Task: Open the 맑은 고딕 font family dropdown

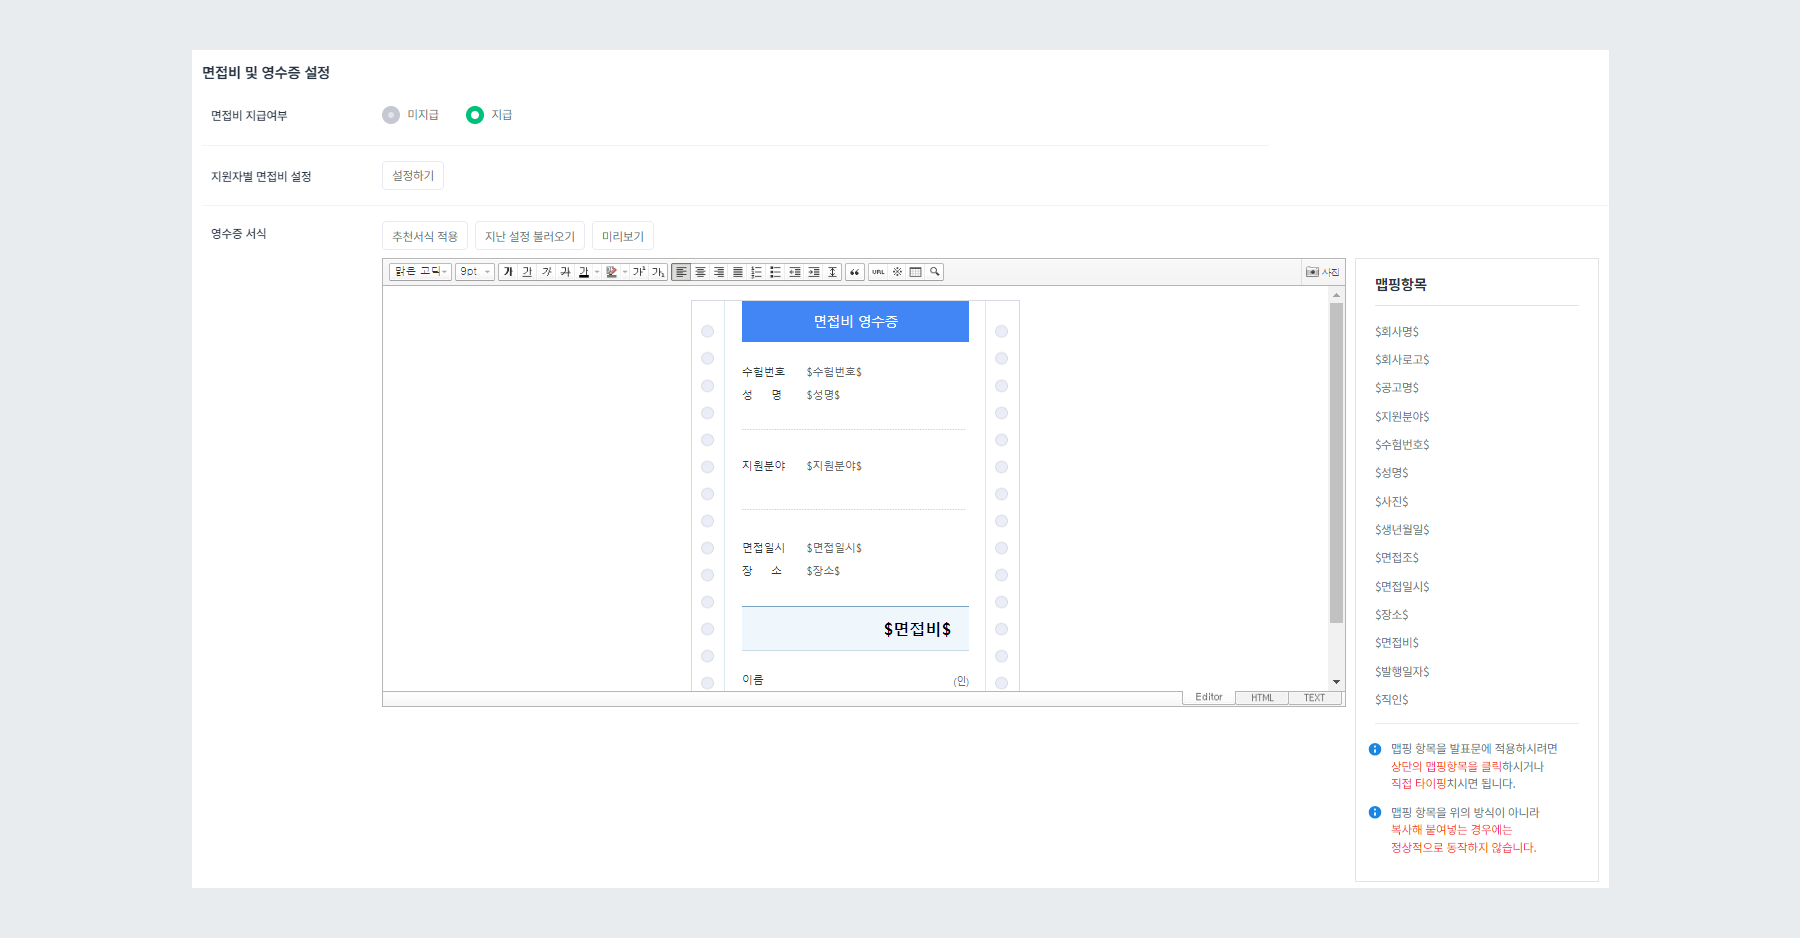Action: (418, 271)
